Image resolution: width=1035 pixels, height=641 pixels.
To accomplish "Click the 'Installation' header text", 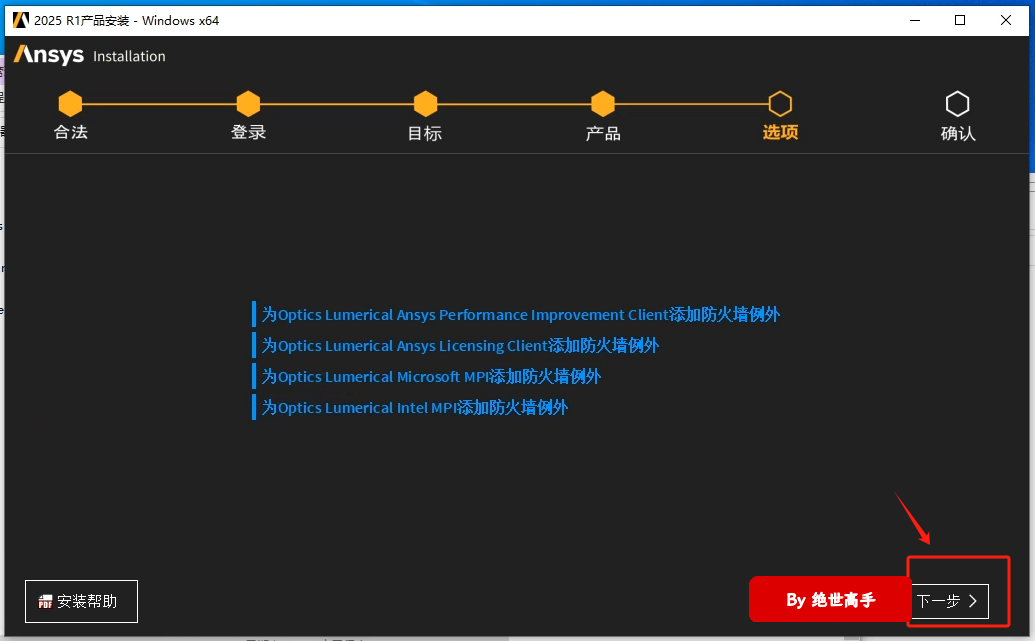I will 129,57.
